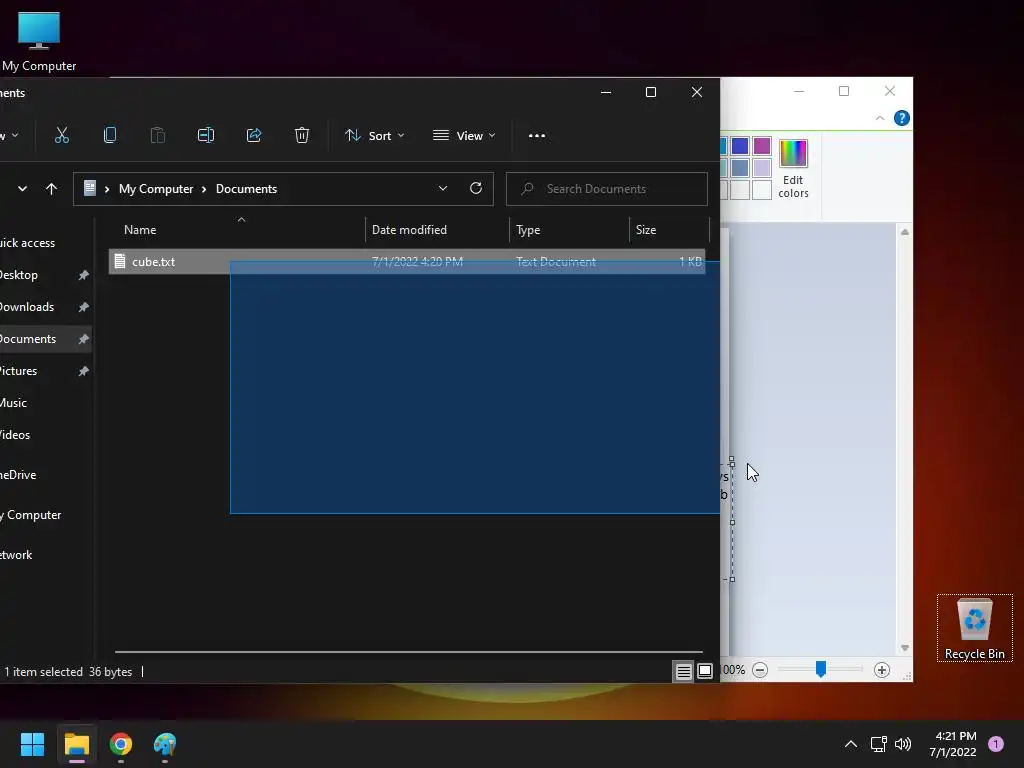Screen dimensions: 1024x768
Task: Click the Cut scissors icon in File Explorer
Action: [61, 135]
